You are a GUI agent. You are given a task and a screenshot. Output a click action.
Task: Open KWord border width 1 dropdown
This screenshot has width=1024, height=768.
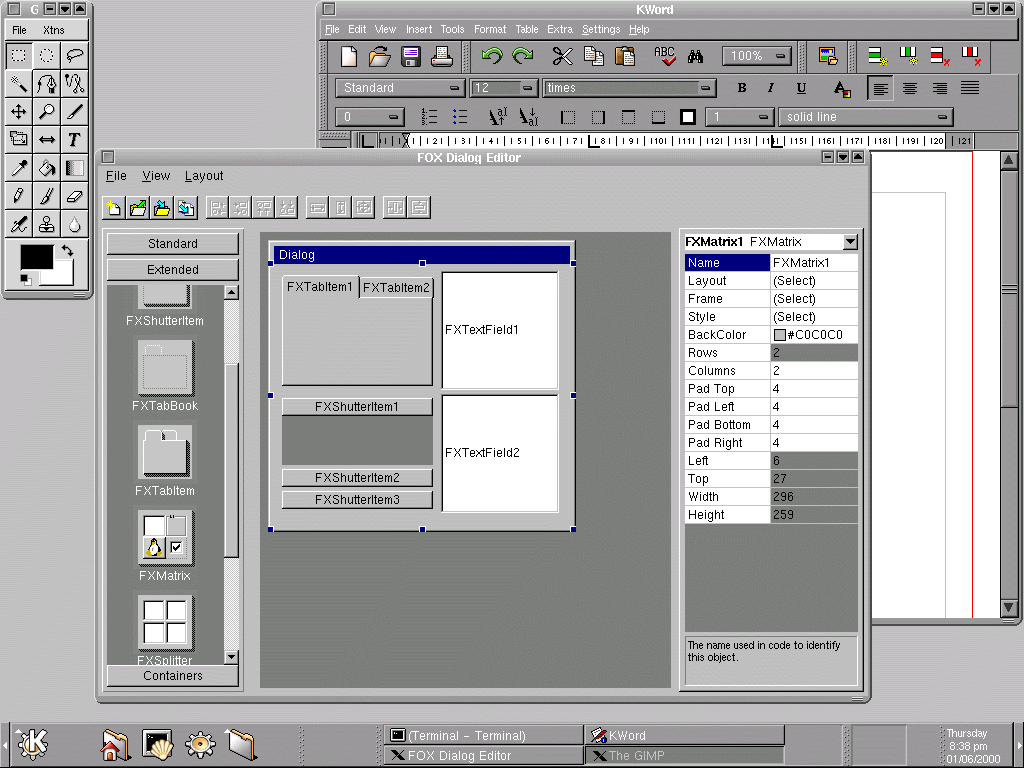pos(740,117)
